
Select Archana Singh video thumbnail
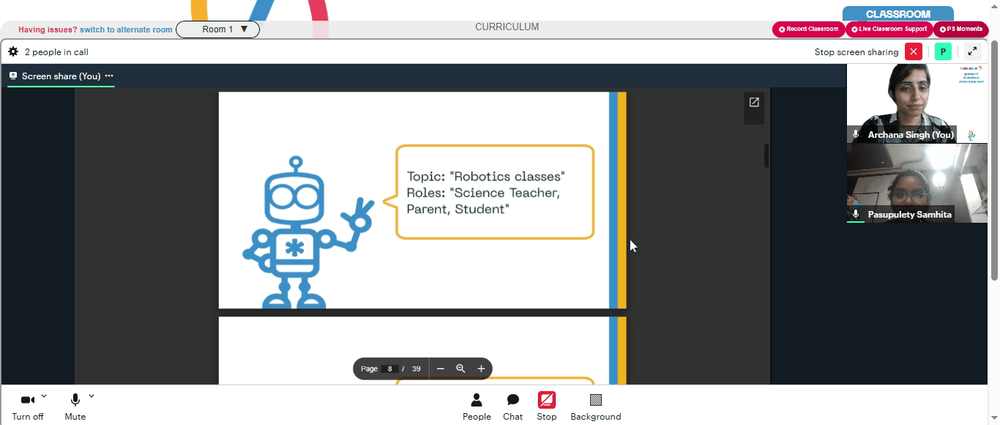click(x=917, y=103)
